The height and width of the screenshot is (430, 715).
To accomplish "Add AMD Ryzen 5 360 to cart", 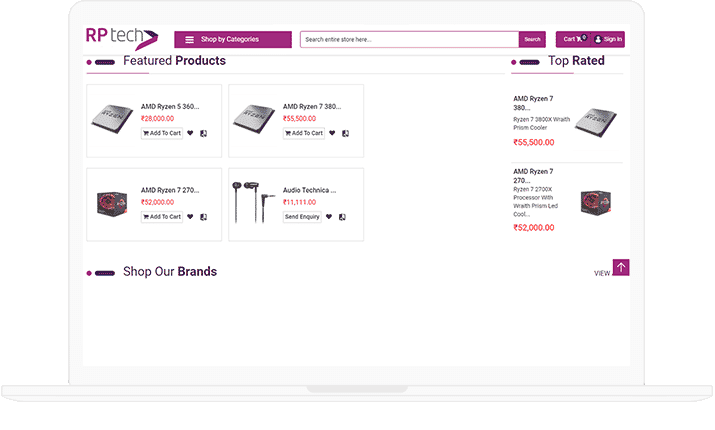I will tap(162, 133).
